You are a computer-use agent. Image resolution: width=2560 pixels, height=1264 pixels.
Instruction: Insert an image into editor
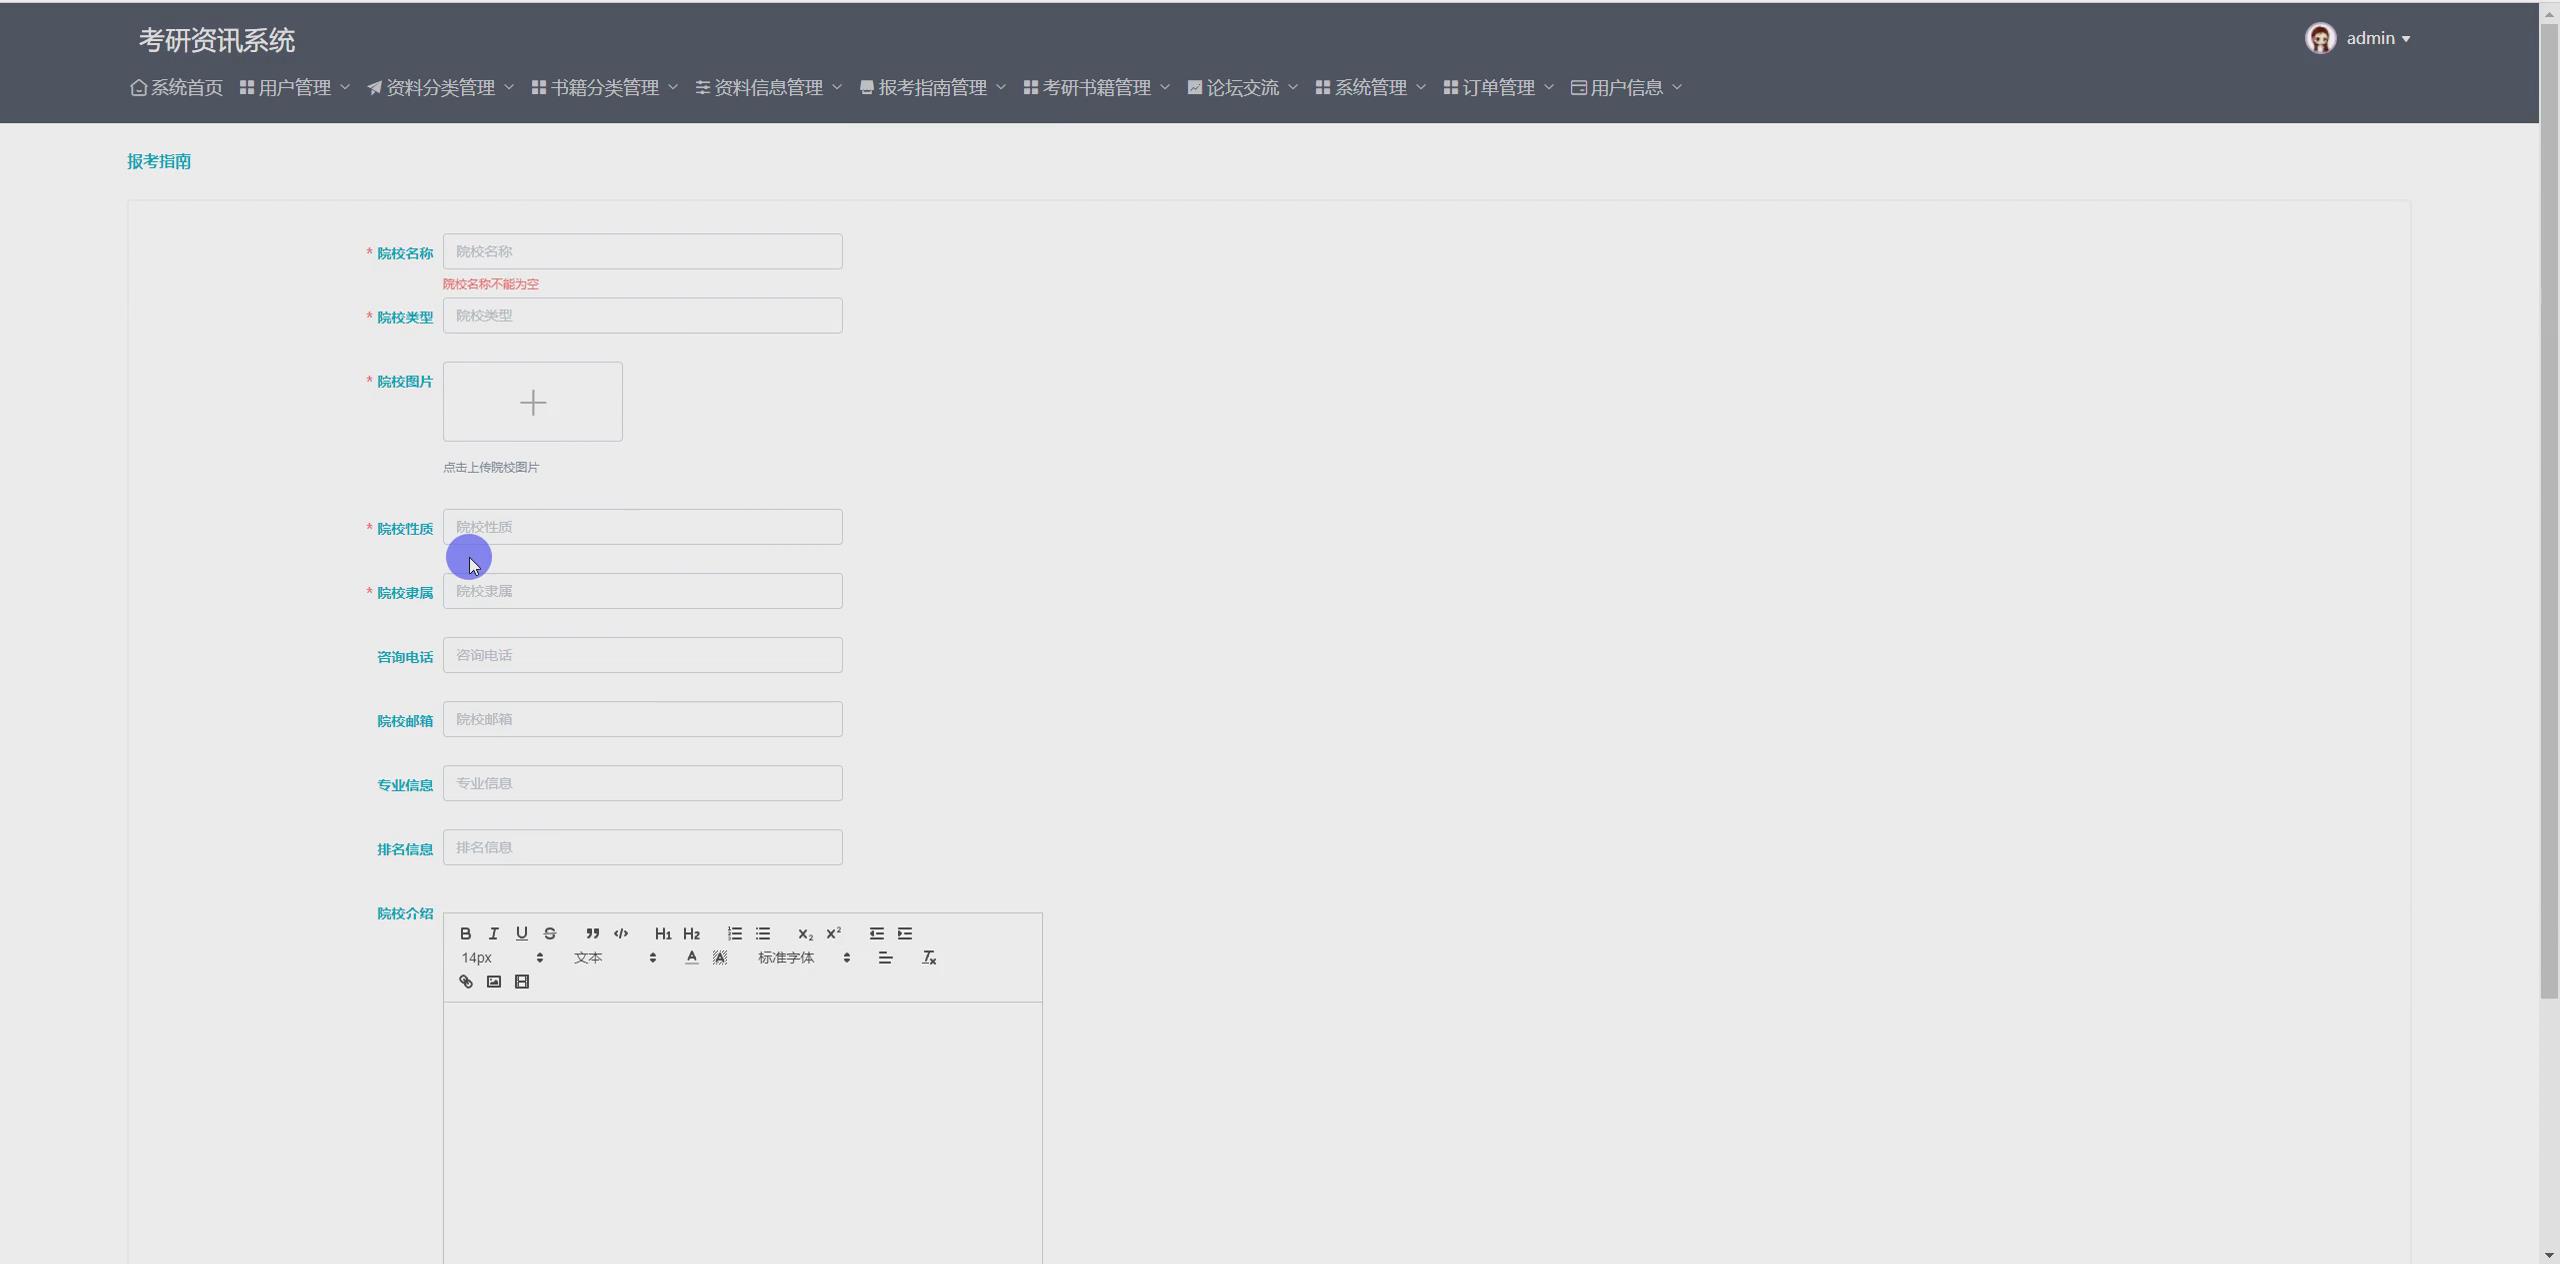coord(493,982)
